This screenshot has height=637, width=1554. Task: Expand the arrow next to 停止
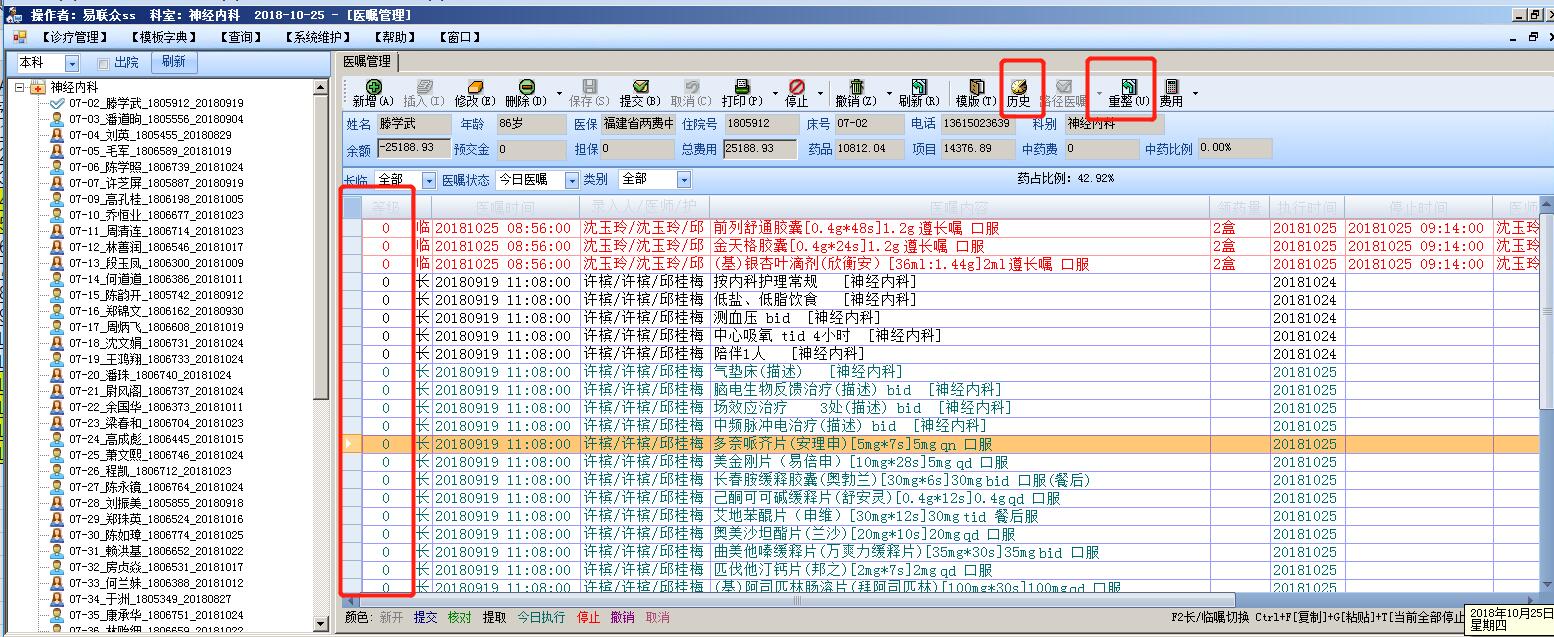pos(821,94)
